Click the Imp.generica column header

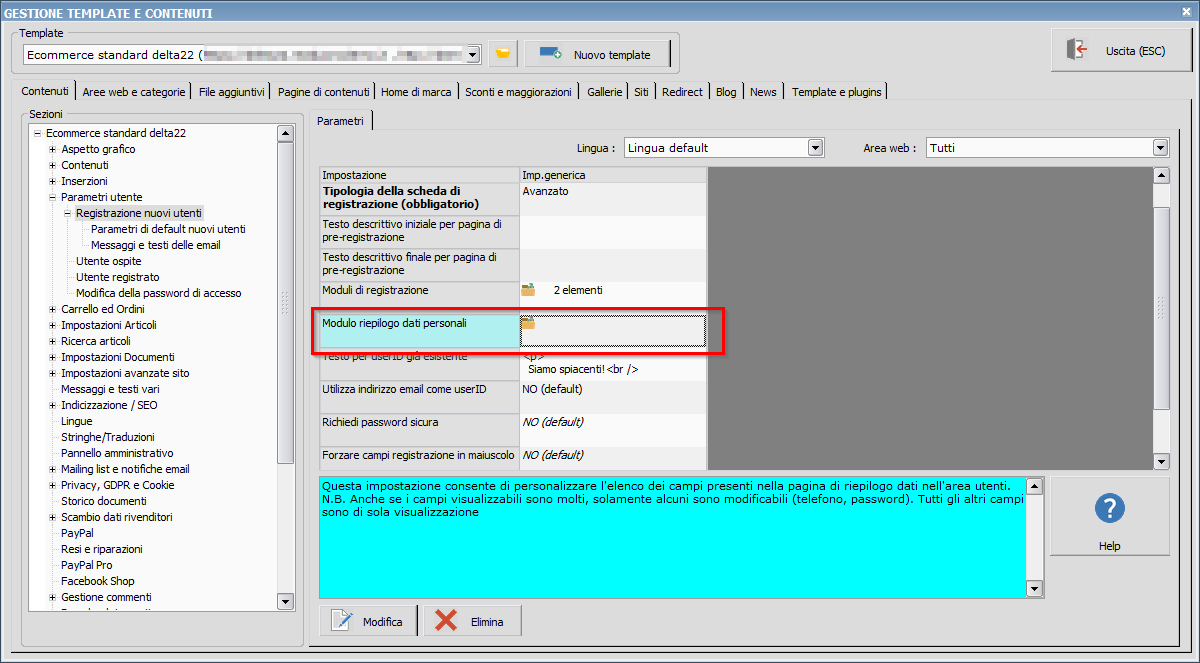coord(613,175)
